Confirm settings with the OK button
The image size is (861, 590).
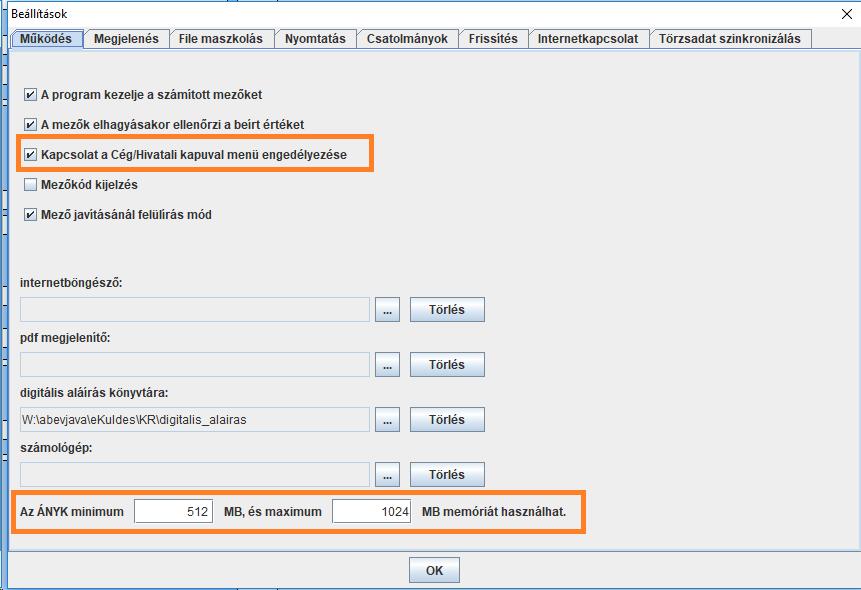click(x=434, y=570)
